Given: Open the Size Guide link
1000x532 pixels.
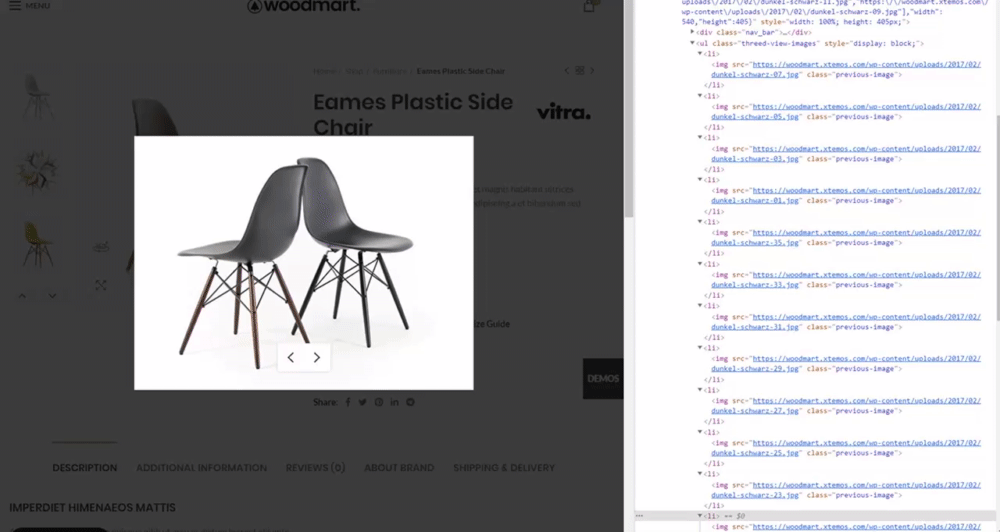Looking at the screenshot, I should pyautogui.click(x=492, y=324).
